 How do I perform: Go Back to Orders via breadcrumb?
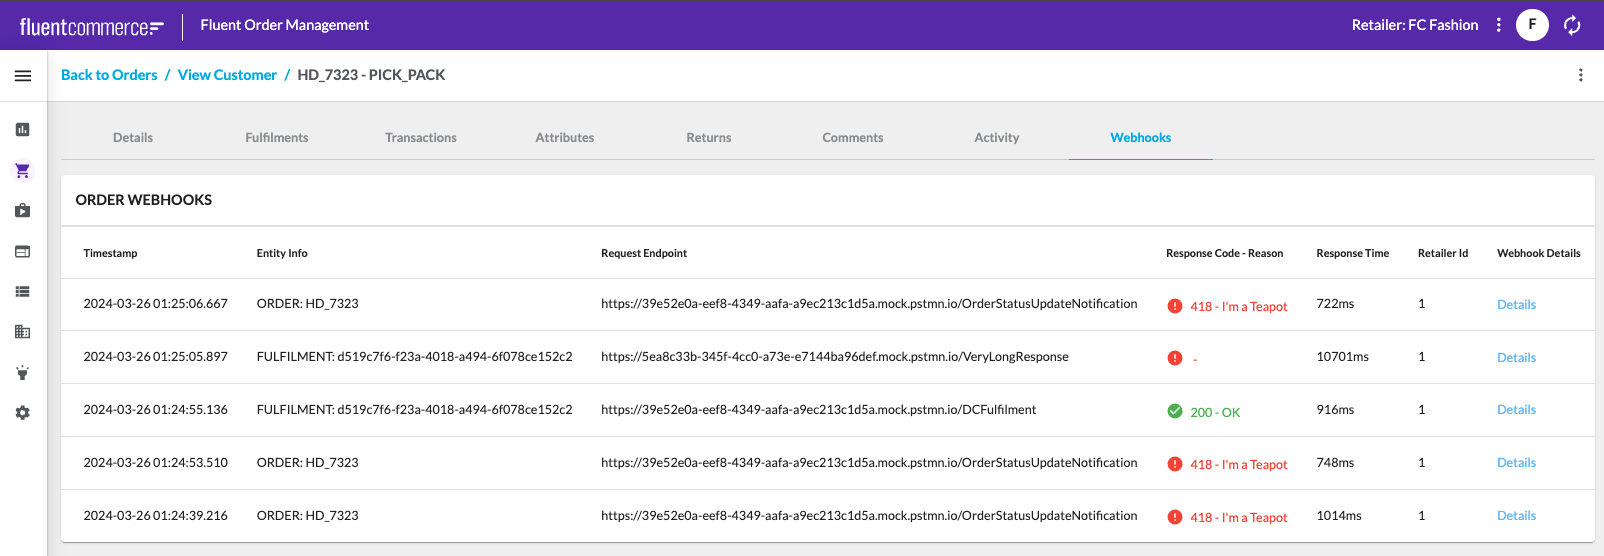point(109,75)
